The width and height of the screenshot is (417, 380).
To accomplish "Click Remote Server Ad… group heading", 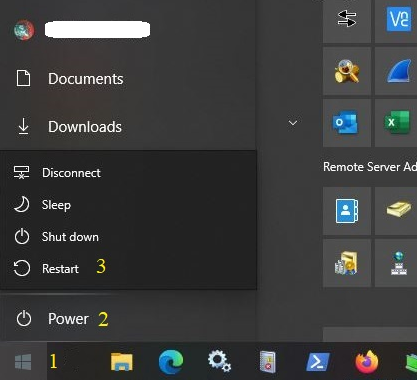I will click(x=370, y=167).
